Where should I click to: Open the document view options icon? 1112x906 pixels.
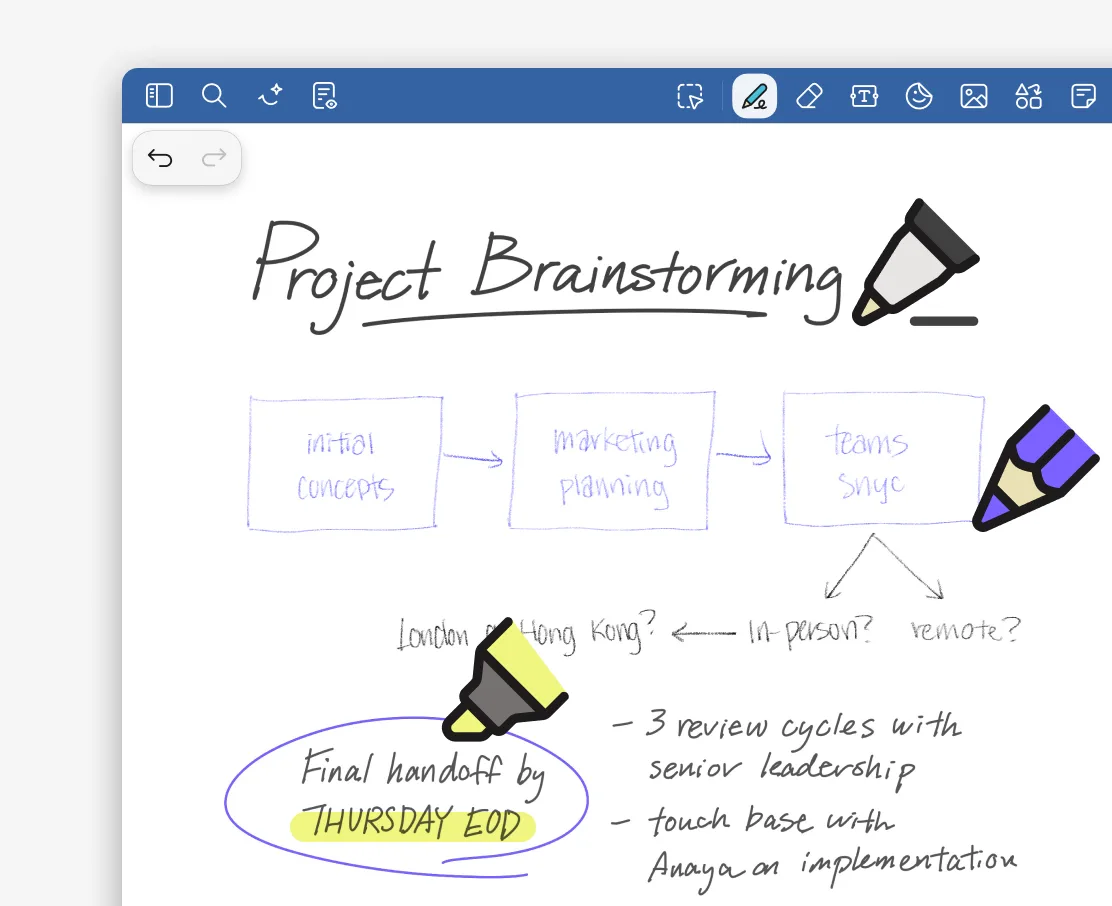coord(324,96)
